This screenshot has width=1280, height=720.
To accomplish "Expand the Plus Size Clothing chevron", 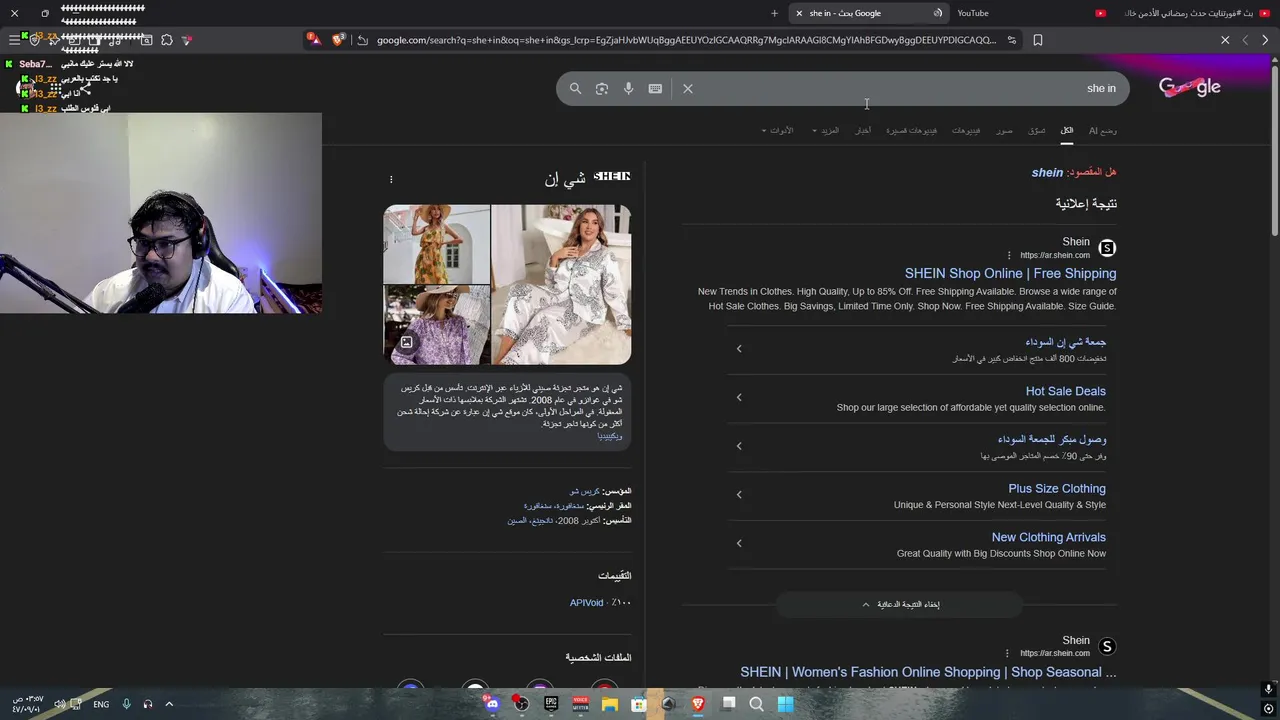I will point(739,494).
